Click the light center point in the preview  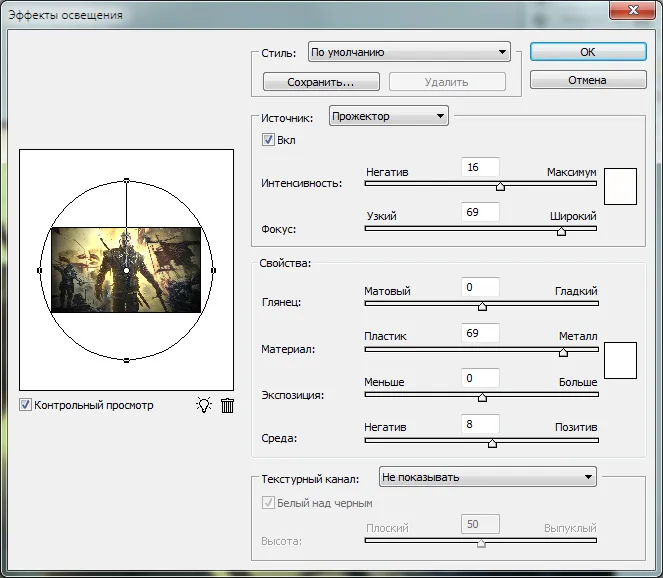[x=126, y=271]
